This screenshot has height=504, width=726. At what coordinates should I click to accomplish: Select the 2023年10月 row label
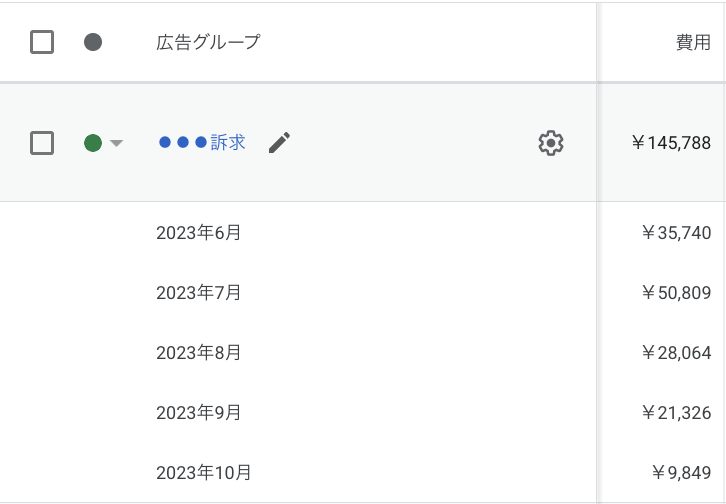[x=203, y=472]
